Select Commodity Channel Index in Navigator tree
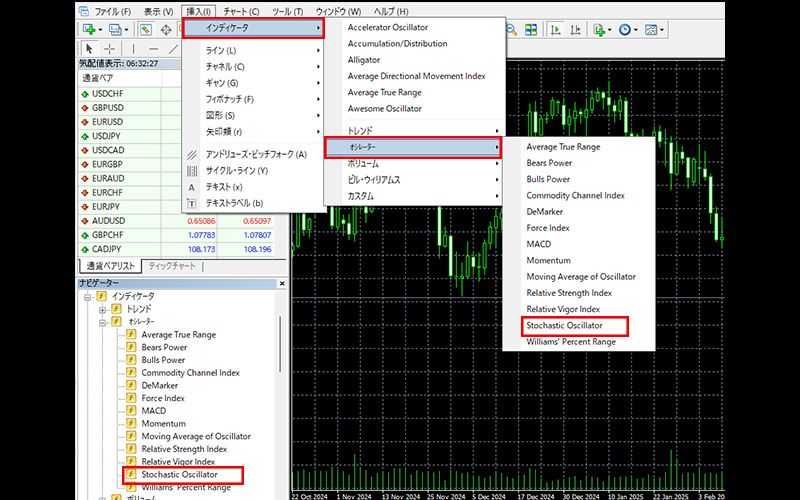Screen dimensions: 800x500 [x=190, y=373]
